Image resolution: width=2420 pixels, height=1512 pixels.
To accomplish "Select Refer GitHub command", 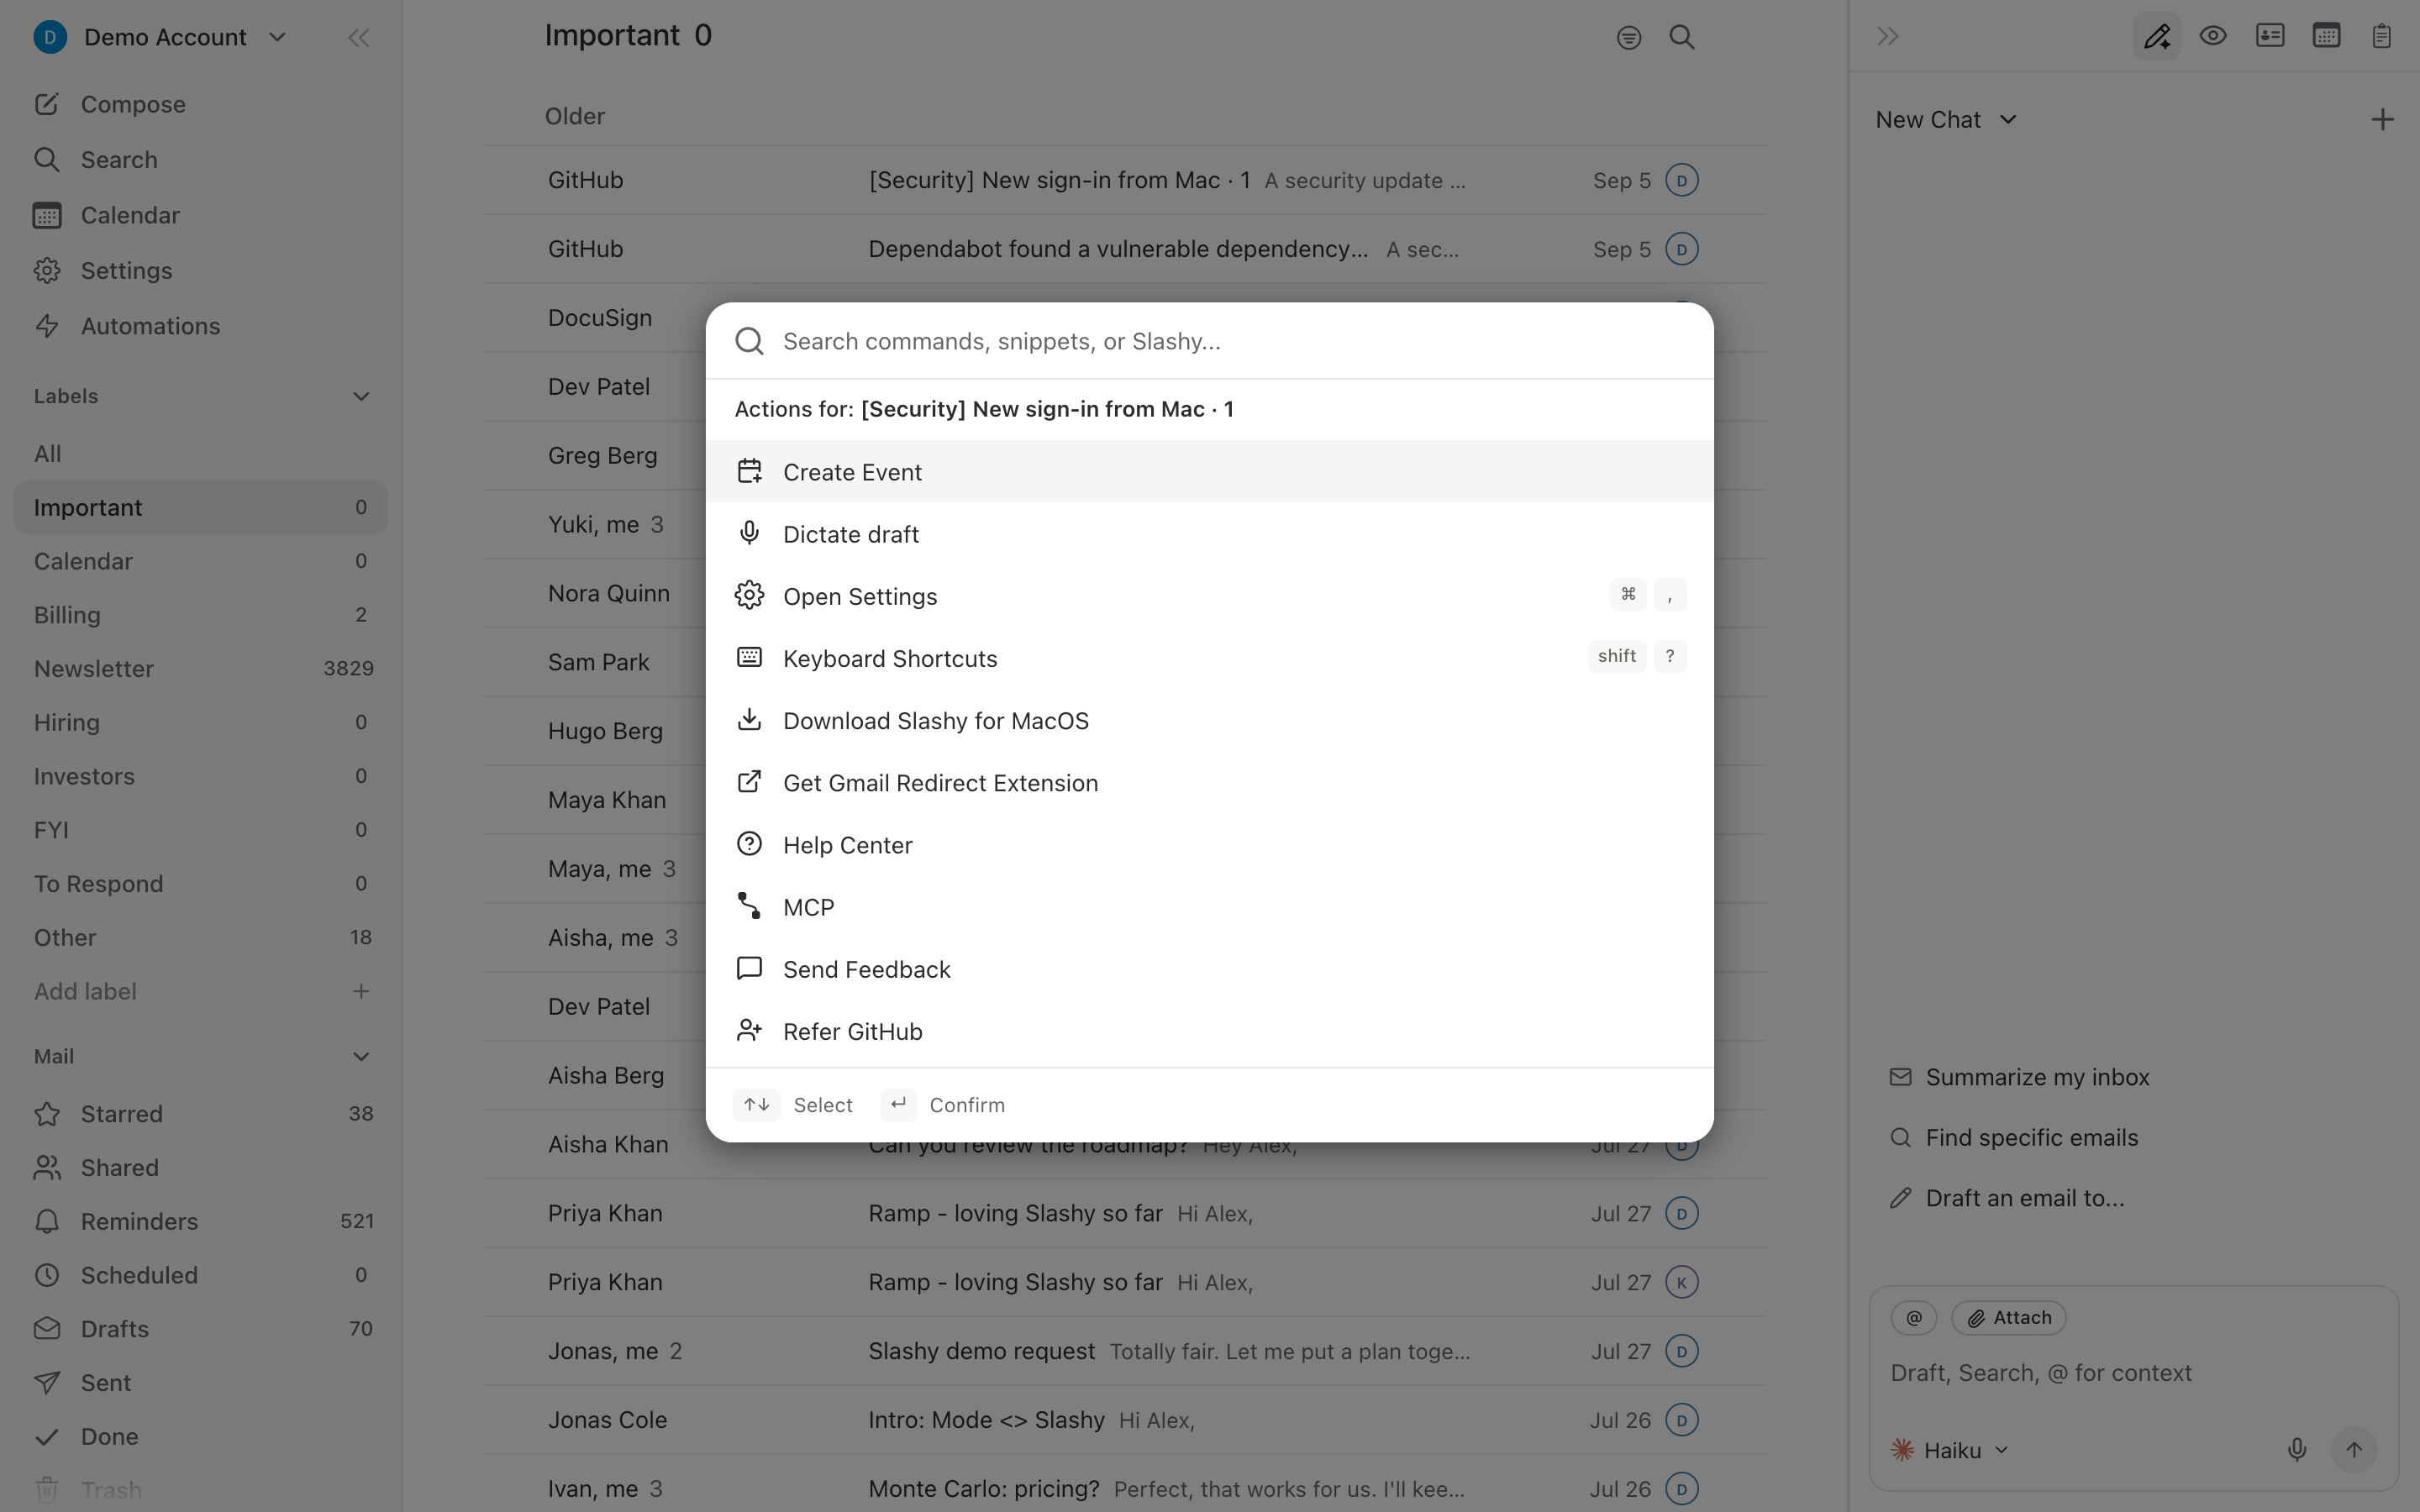I will click(1209, 1031).
